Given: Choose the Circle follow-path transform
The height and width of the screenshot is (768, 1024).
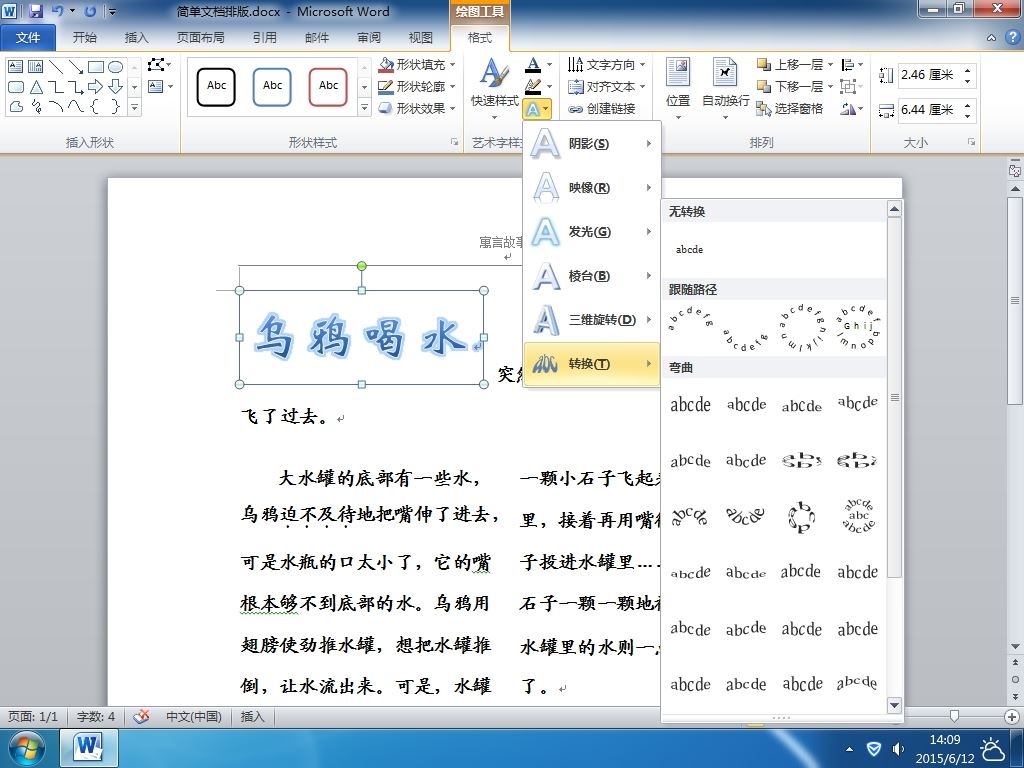Looking at the screenshot, I should point(802,327).
